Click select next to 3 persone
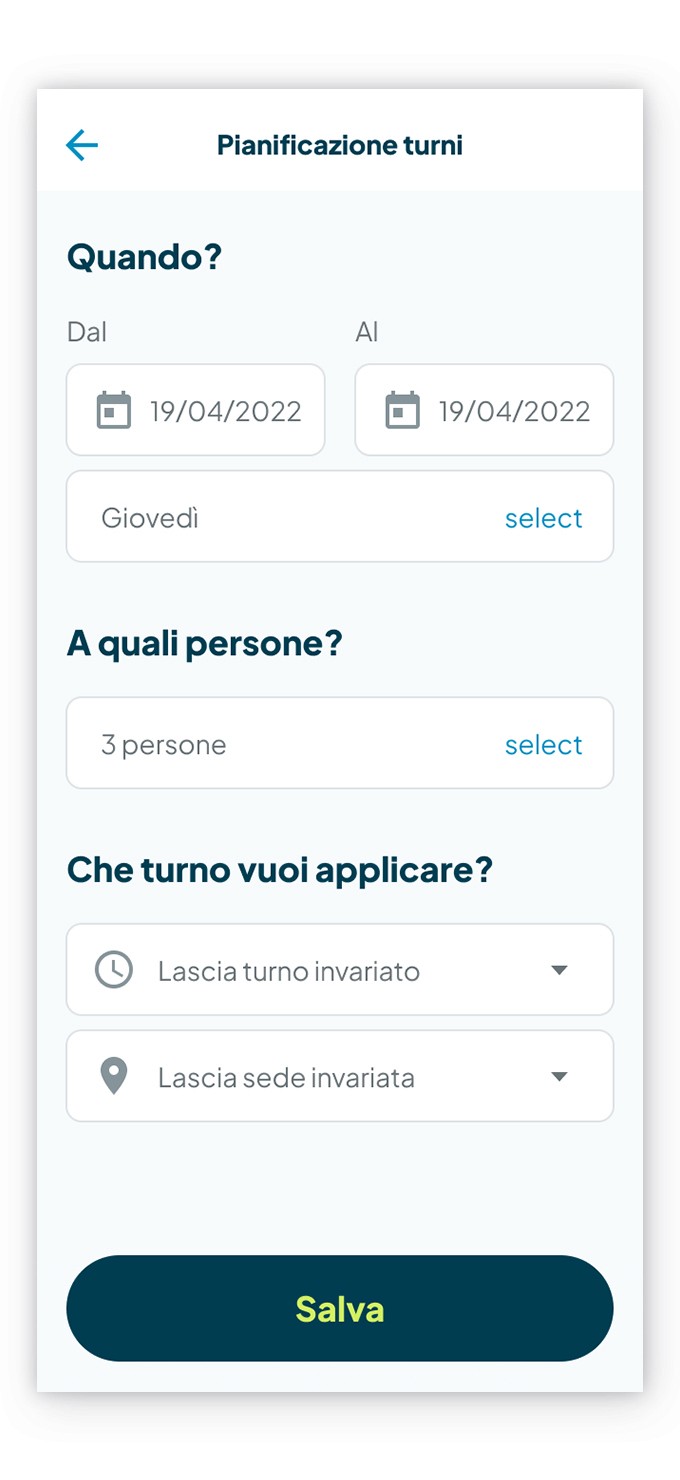Screen dimensions: 680x1480 [544, 743]
